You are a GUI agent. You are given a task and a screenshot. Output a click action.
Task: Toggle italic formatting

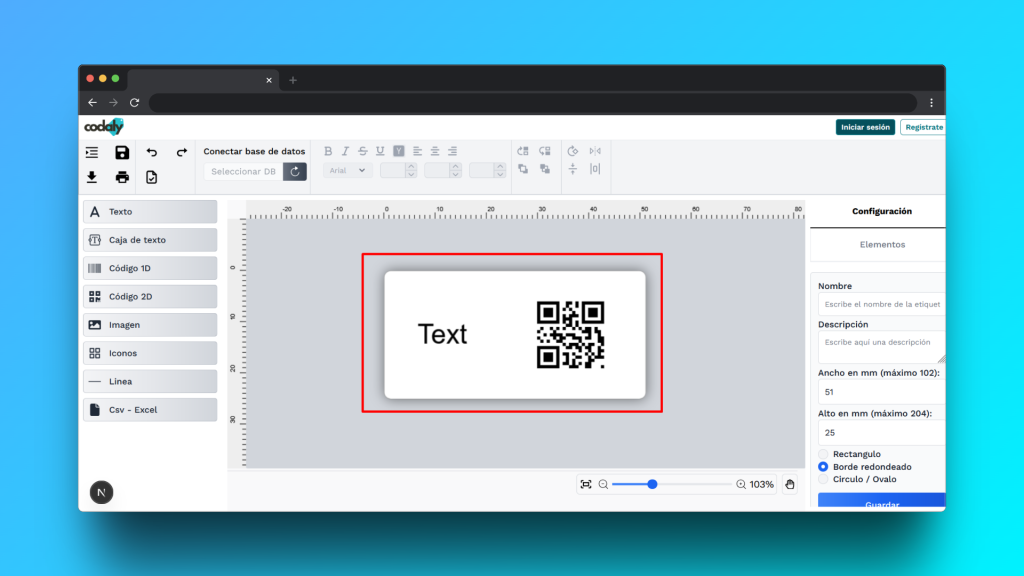click(x=345, y=151)
